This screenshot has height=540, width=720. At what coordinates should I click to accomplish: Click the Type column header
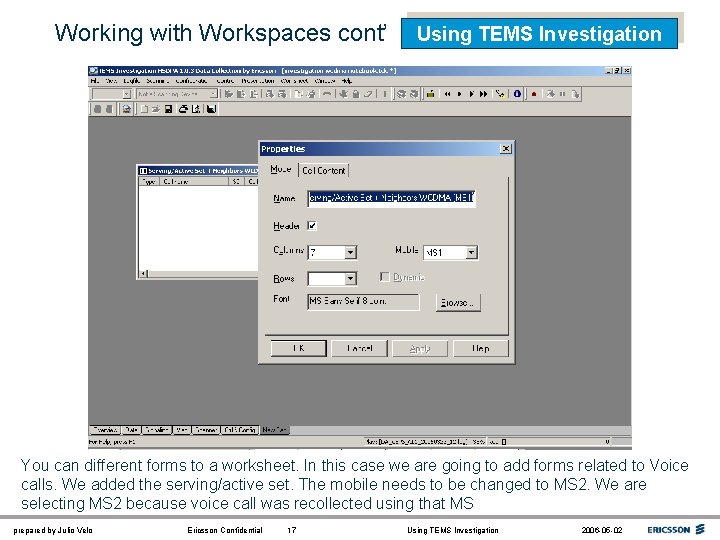point(149,182)
